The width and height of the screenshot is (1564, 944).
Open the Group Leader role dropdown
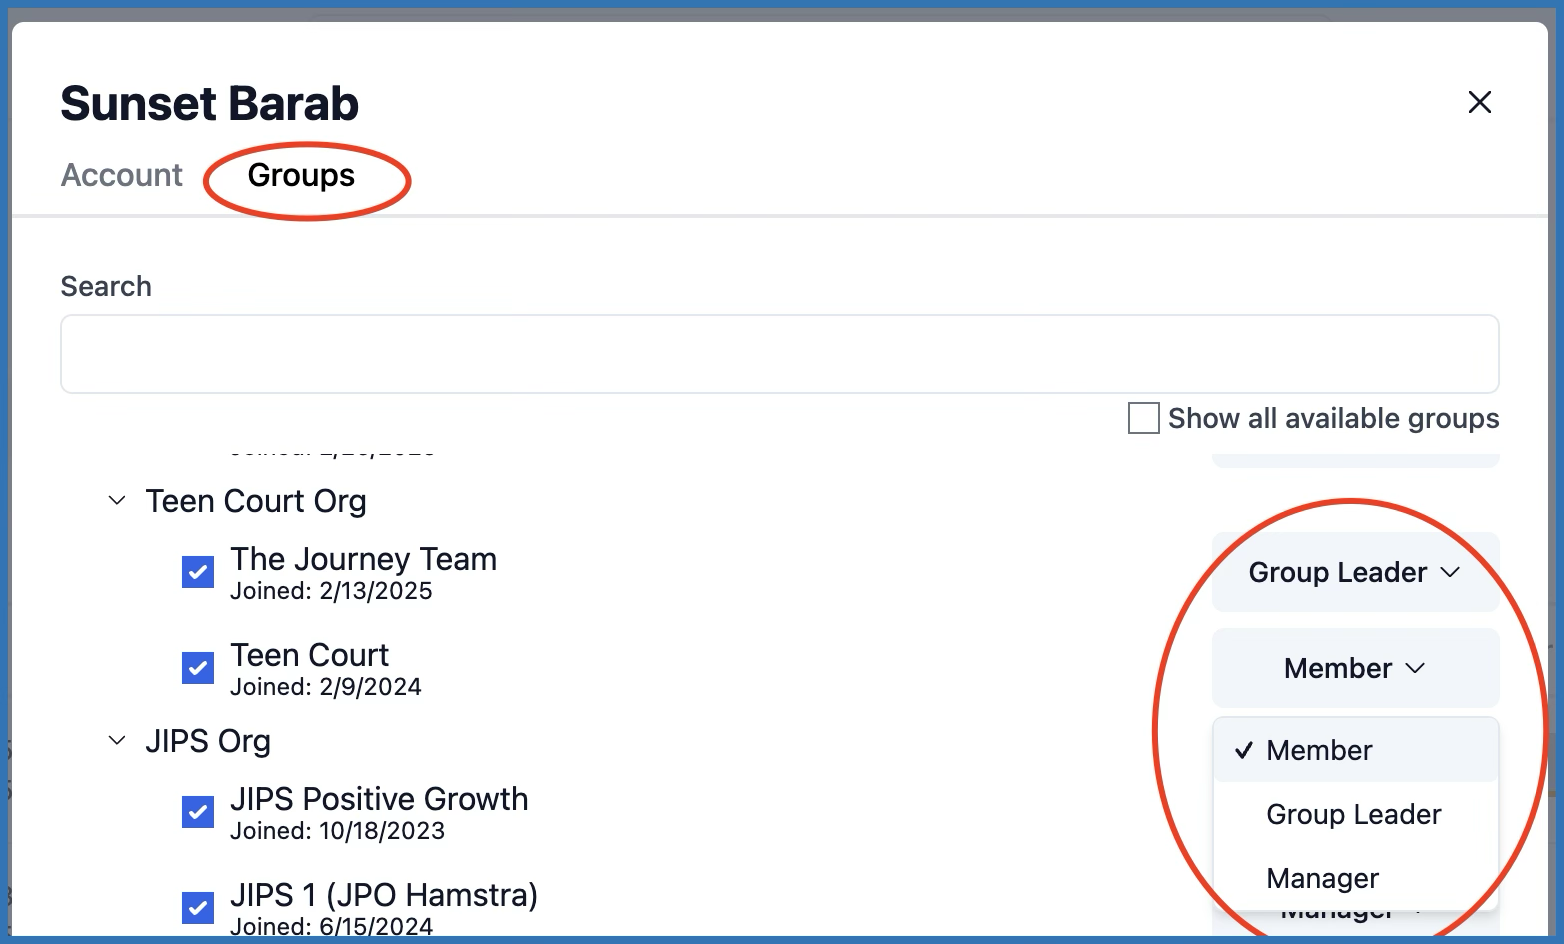(1355, 572)
